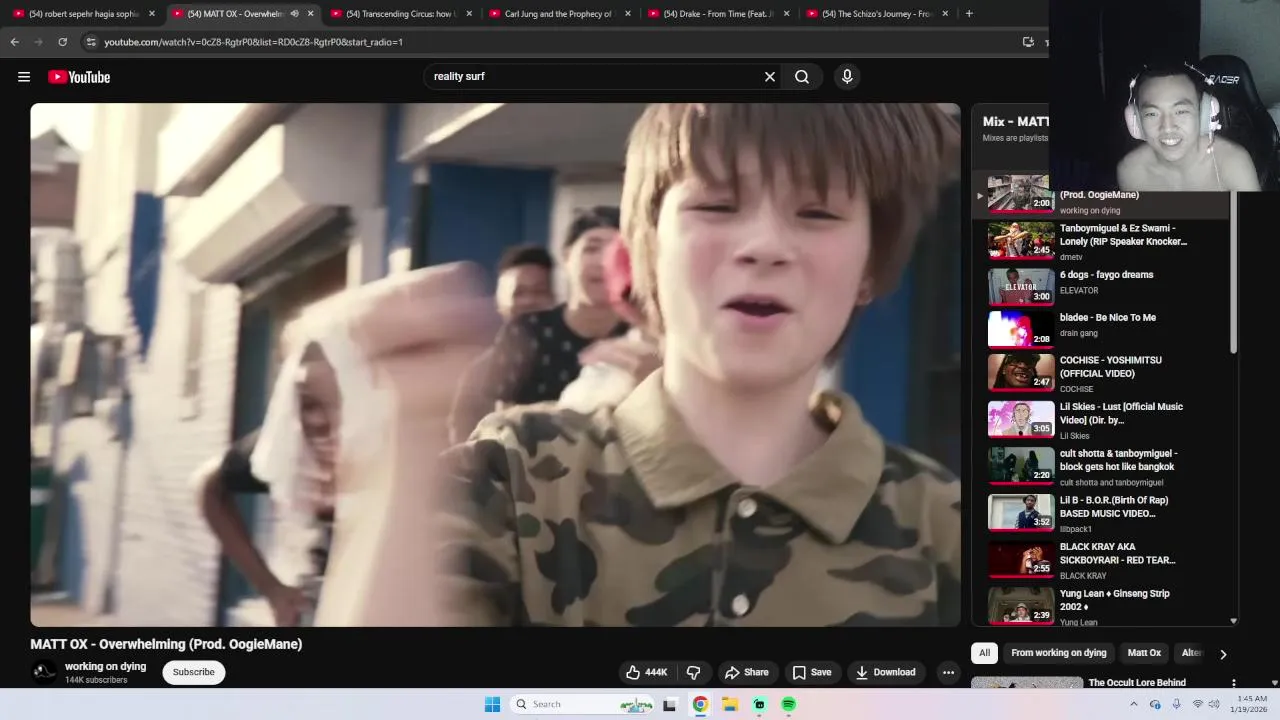Screen dimensions: 1280x720
Task: Open 'Yung Lean ♦ Ginseng Strip 2002' video
Action: 1115,600
